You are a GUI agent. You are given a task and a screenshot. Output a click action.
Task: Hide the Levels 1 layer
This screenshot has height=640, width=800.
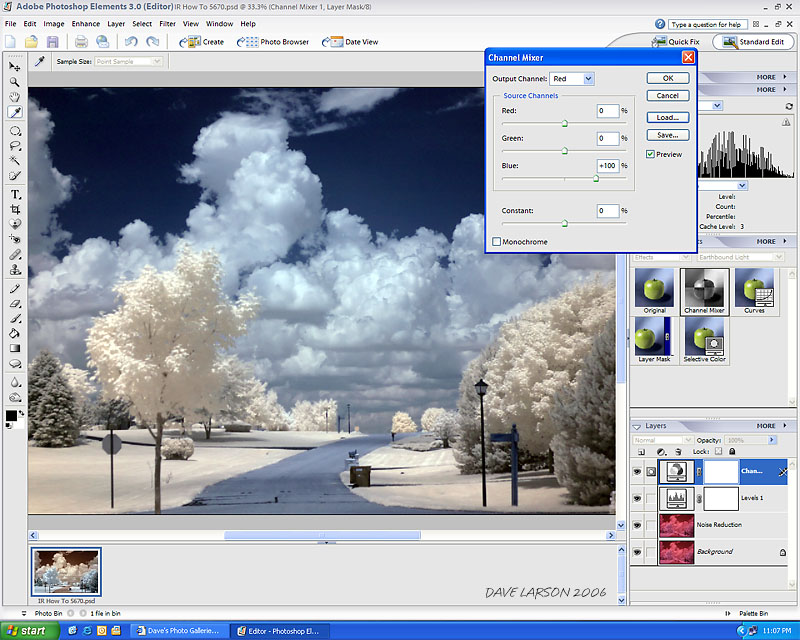tap(637, 498)
